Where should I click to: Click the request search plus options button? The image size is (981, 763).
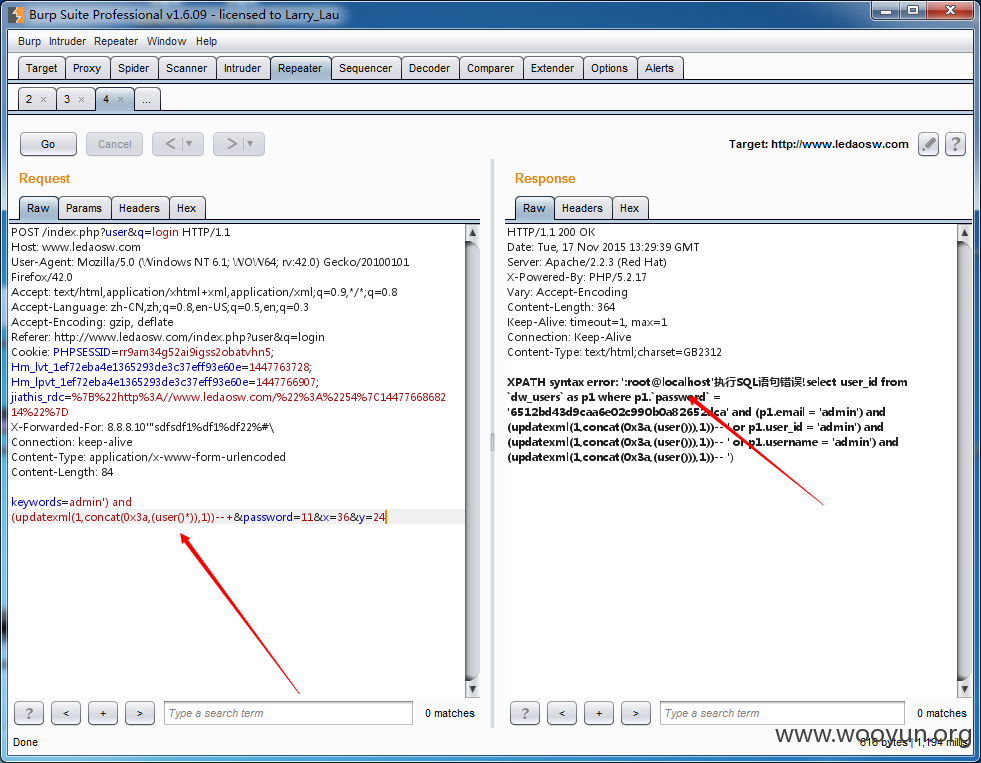point(103,713)
